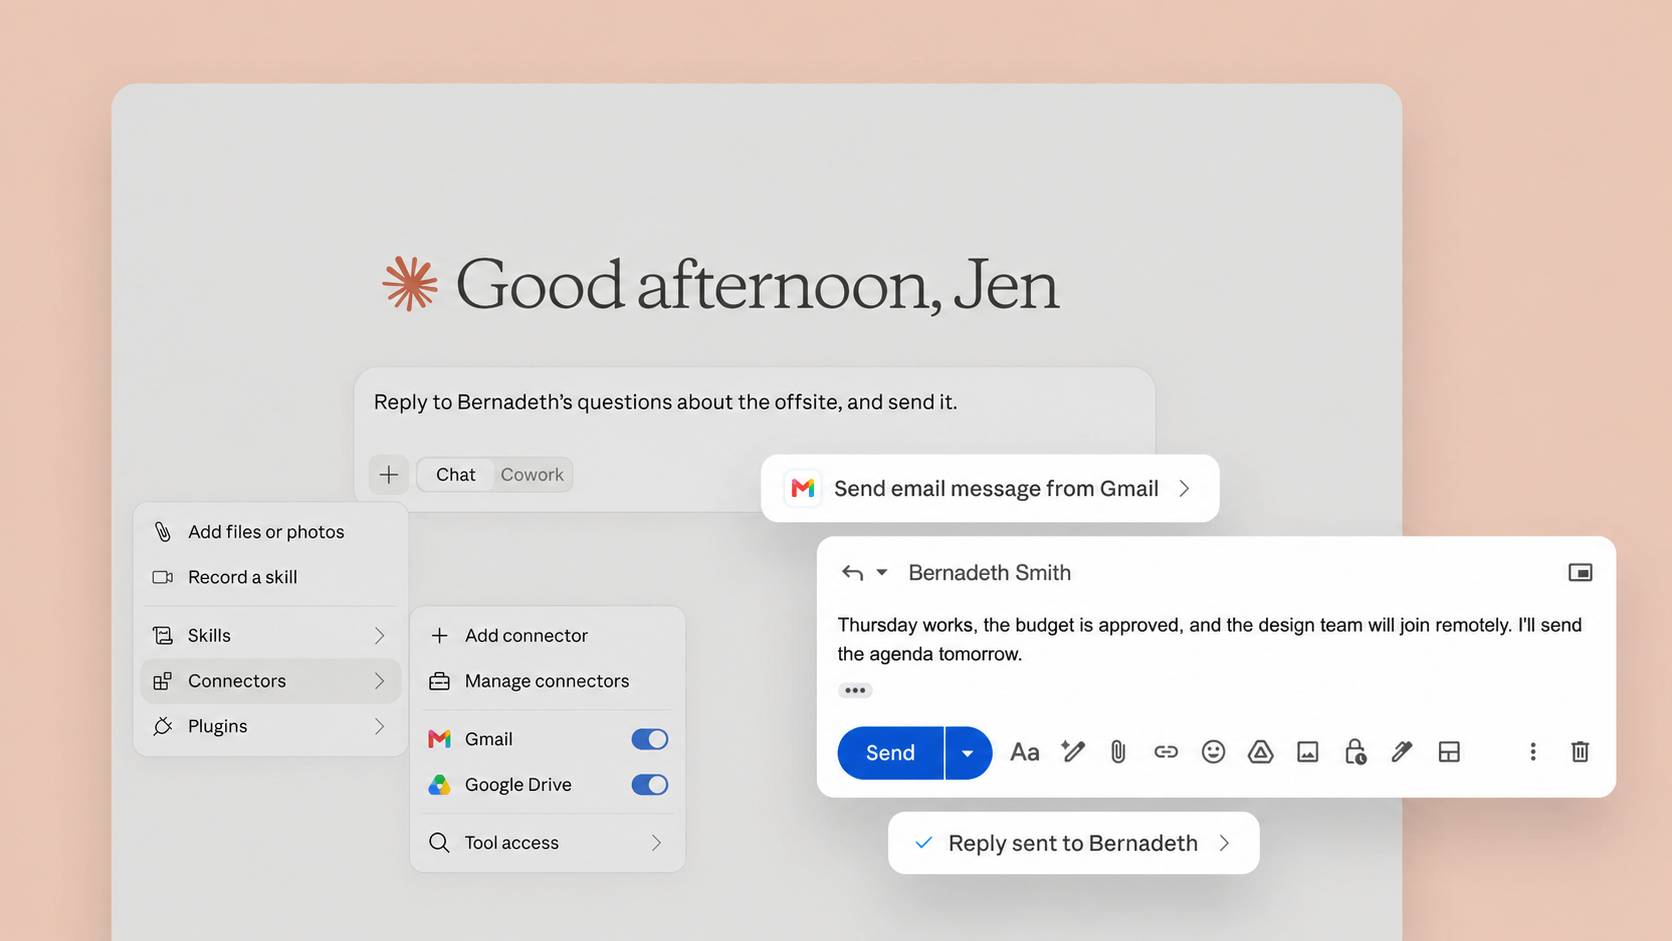Click the reply arrow icon beside Bernadeth Smith
1672x941 pixels.
click(x=852, y=573)
